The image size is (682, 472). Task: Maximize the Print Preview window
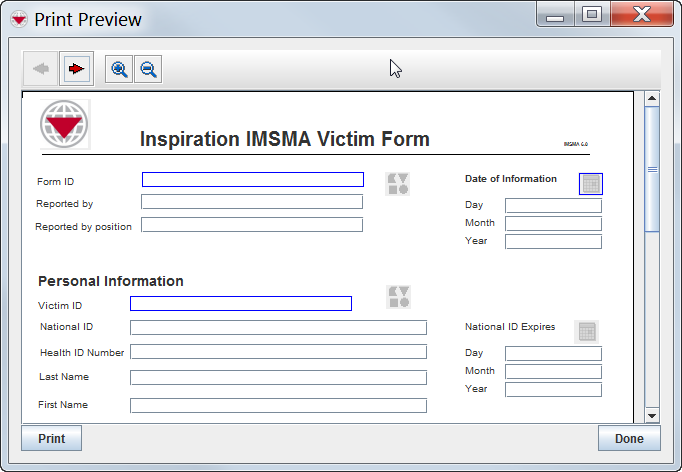(x=591, y=15)
